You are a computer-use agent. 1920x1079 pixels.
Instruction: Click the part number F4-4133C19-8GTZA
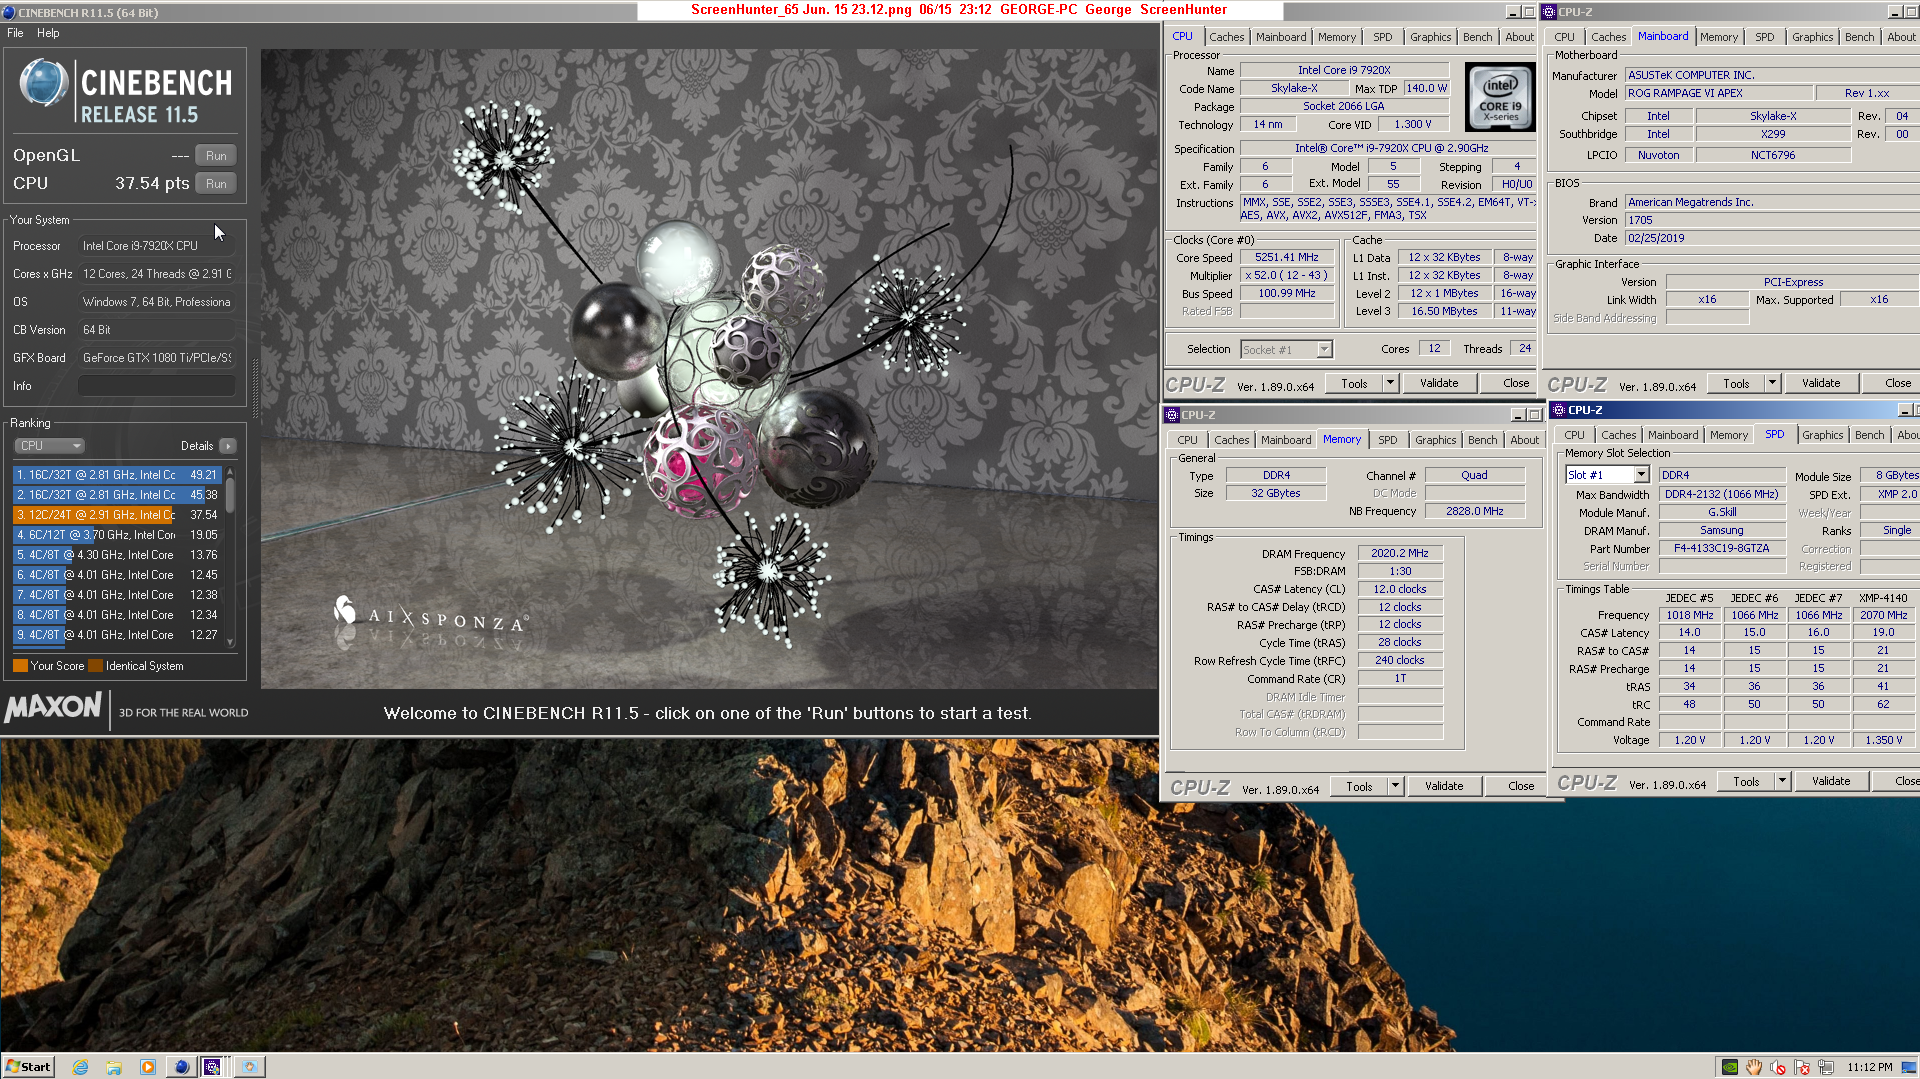1722,548
